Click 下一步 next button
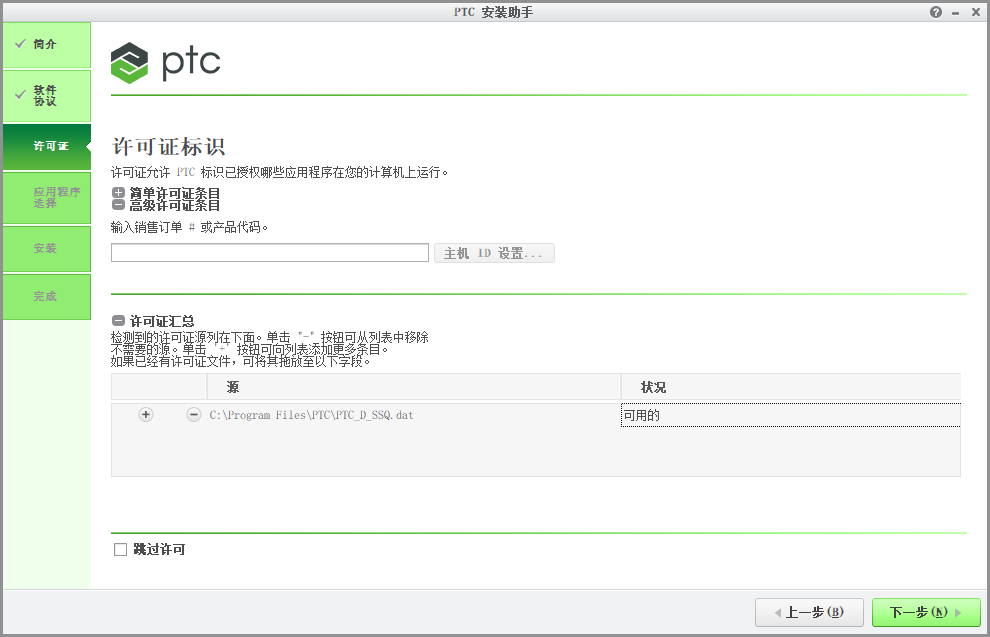The width and height of the screenshot is (990, 637). [926, 612]
